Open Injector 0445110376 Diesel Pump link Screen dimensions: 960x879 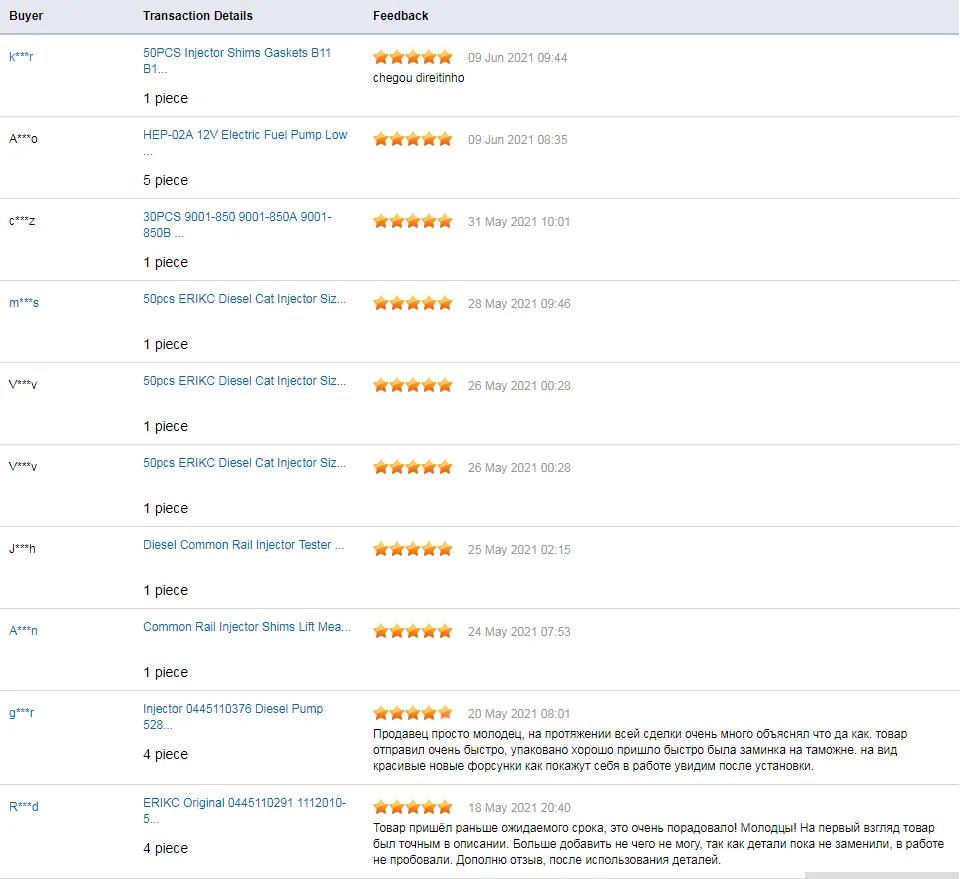pyautogui.click(x=233, y=716)
